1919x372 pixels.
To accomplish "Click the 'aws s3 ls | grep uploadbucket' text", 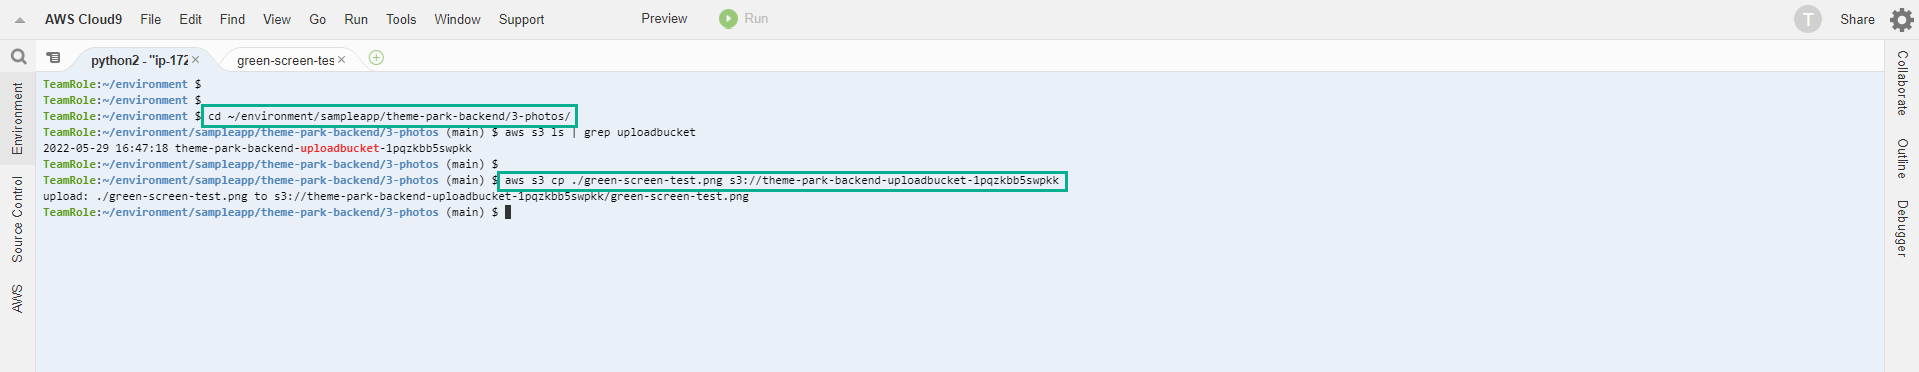I will (x=600, y=132).
